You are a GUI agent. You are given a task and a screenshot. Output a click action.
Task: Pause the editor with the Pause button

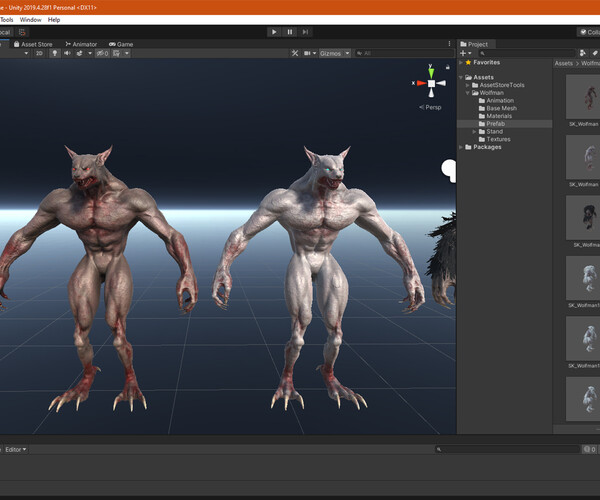point(290,32)
